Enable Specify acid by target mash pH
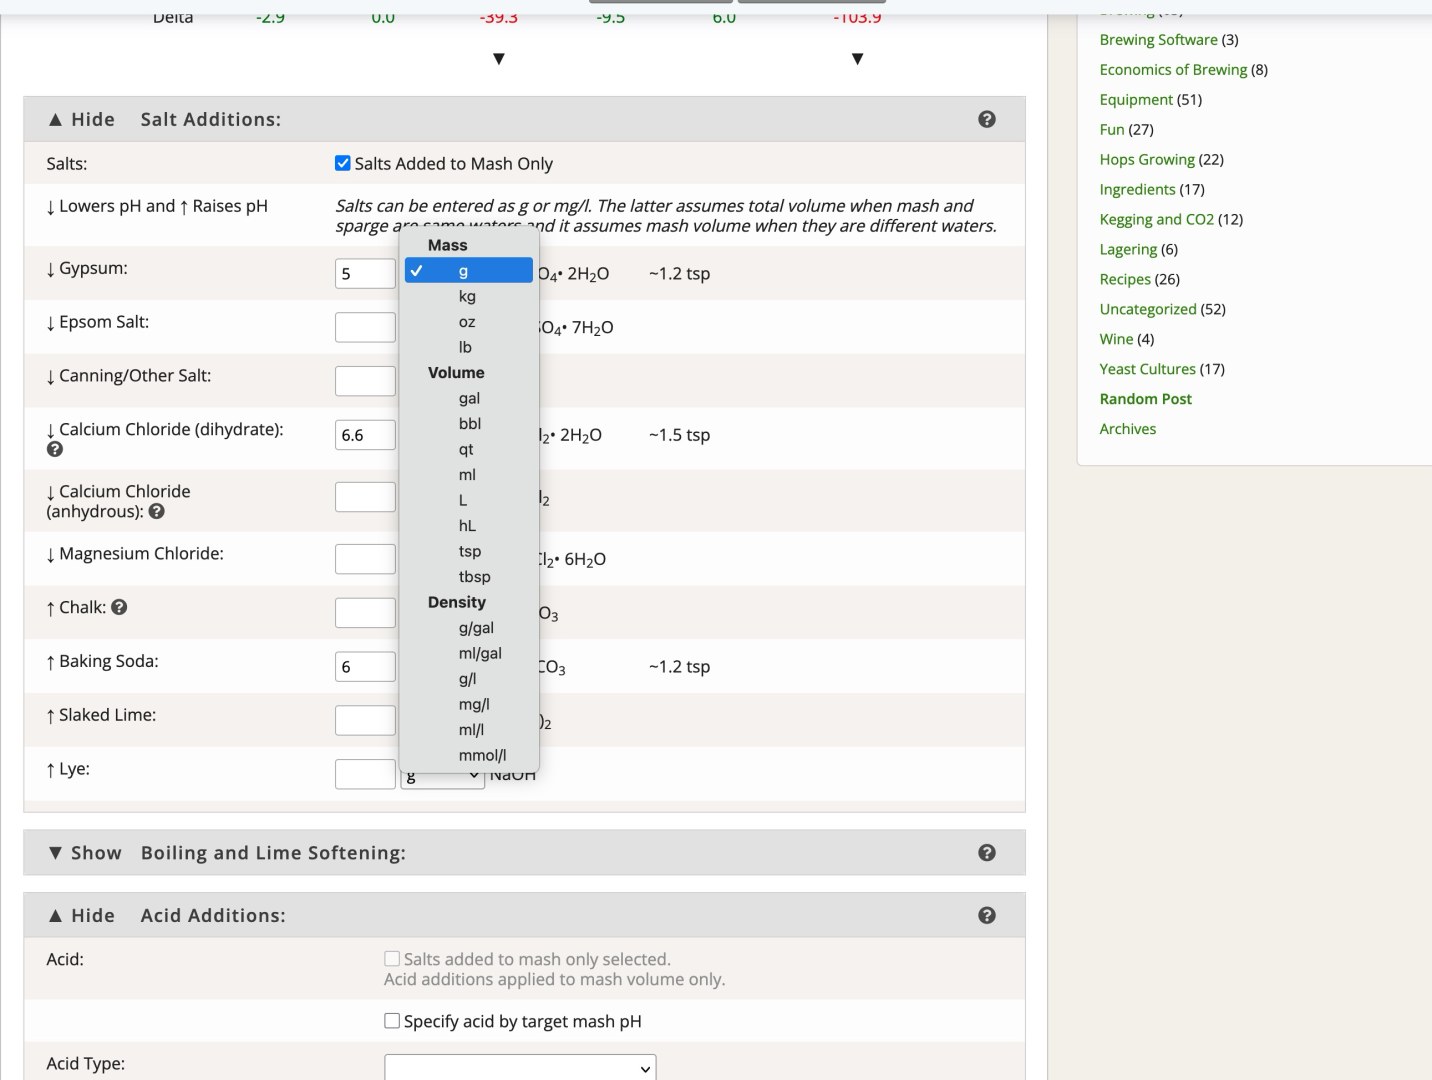Screen dimensions: 1432x1080 pyautogui.click(x=392, y=1021)
